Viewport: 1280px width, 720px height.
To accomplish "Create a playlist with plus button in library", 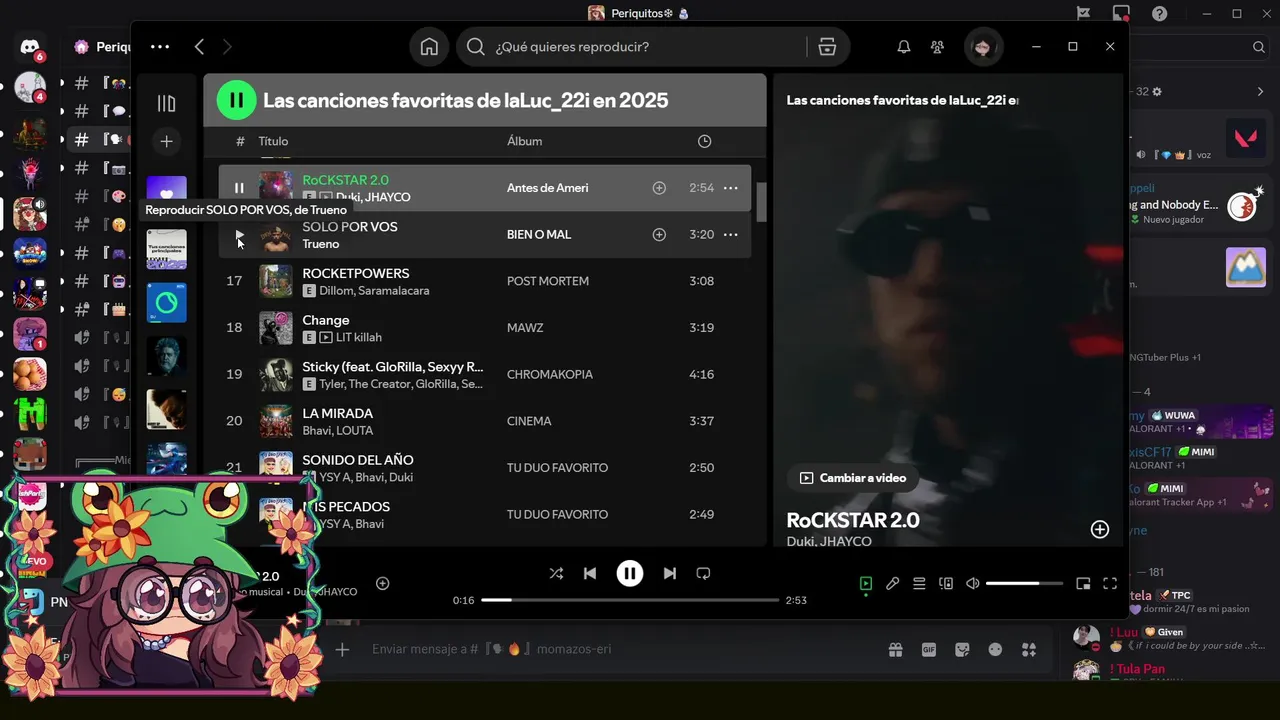I will (167, 142).
